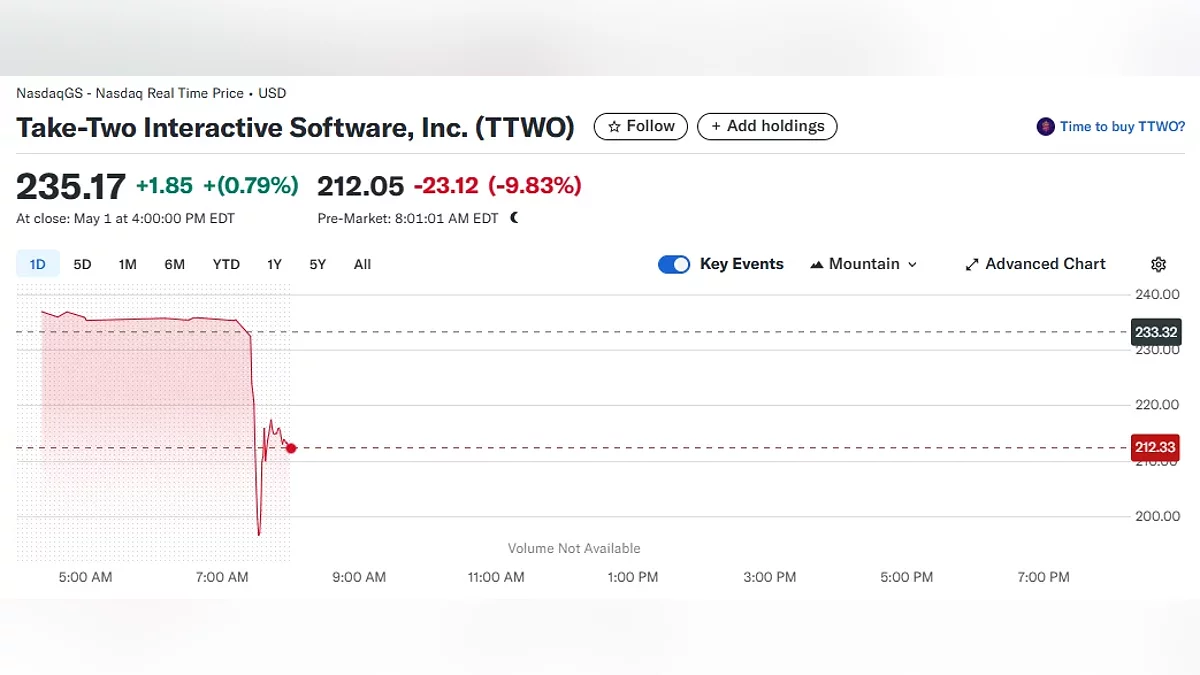This screenshot has width=1200, height=675.
Task: View the 5Y chart range
Action: pos(317,265)
